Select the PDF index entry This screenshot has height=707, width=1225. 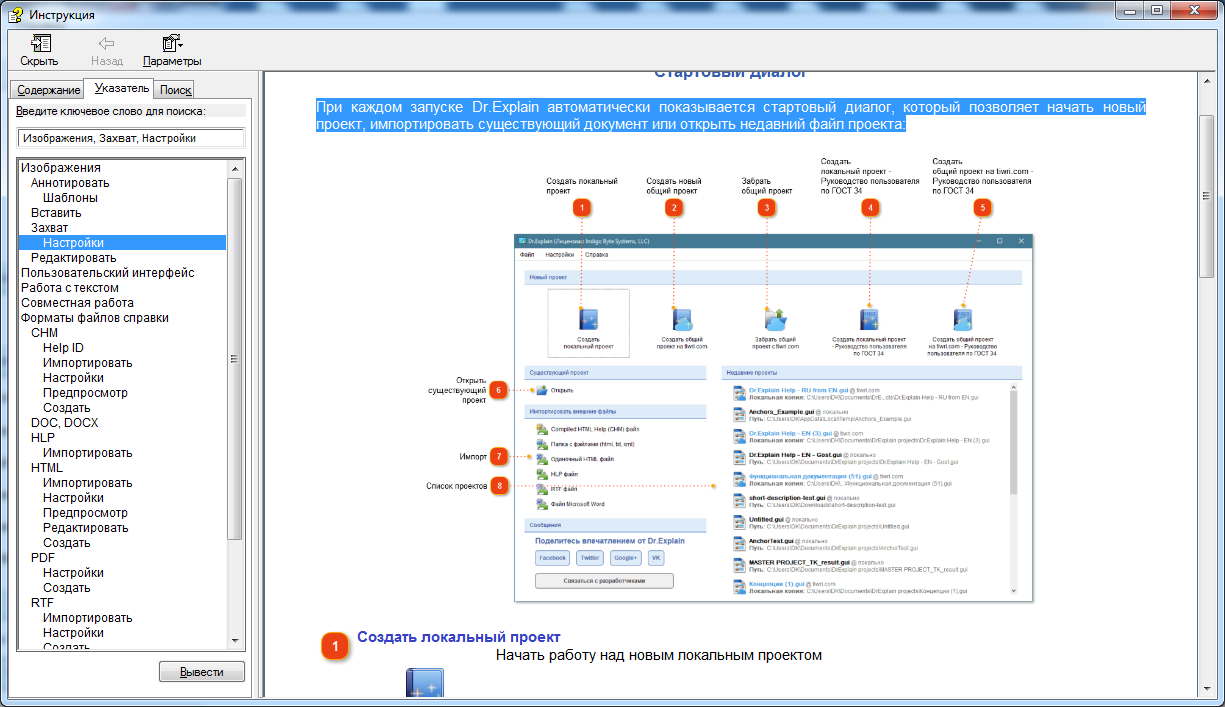point(43,558)
